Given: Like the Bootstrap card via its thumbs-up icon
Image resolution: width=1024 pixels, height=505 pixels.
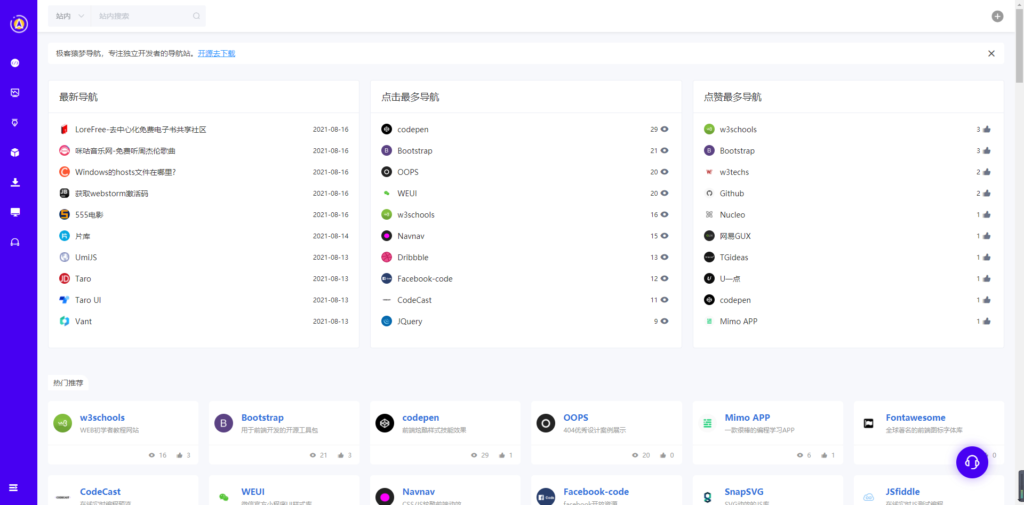Looking at the screenshot, I should tap(340, 455).
